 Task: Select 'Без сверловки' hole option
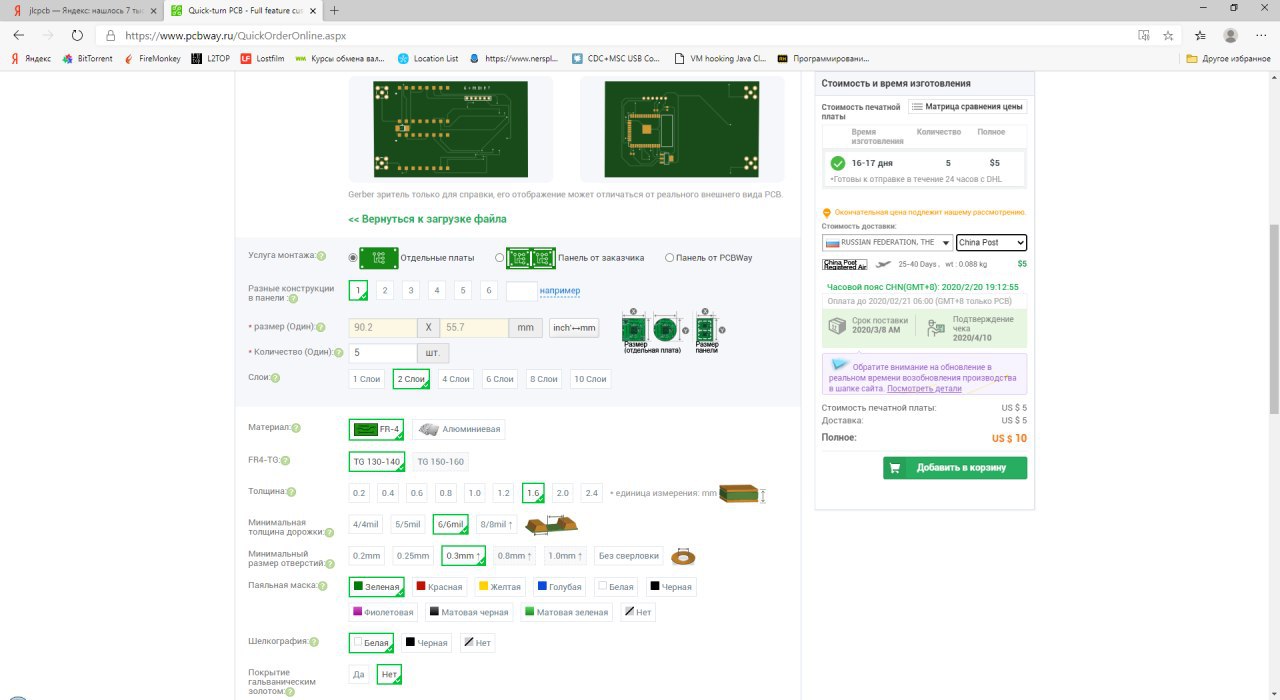pos(628,556)
